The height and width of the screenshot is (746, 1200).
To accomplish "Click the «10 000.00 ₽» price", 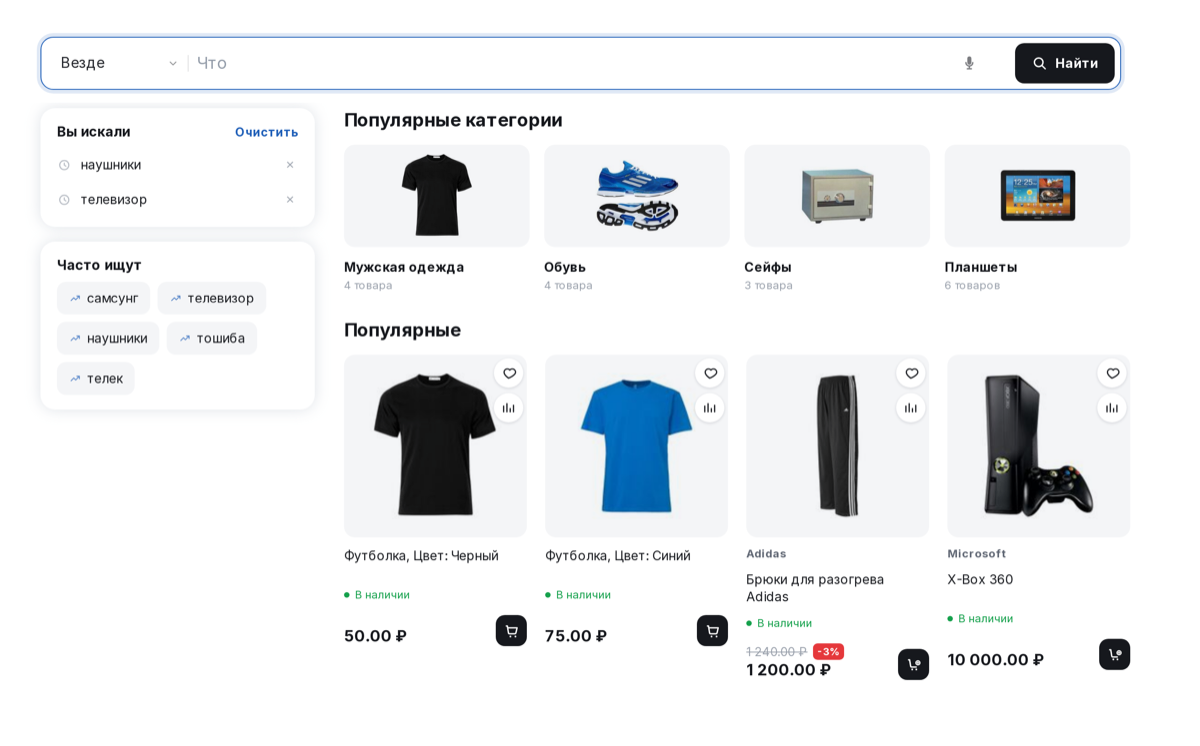I will (x=996, y=660).
